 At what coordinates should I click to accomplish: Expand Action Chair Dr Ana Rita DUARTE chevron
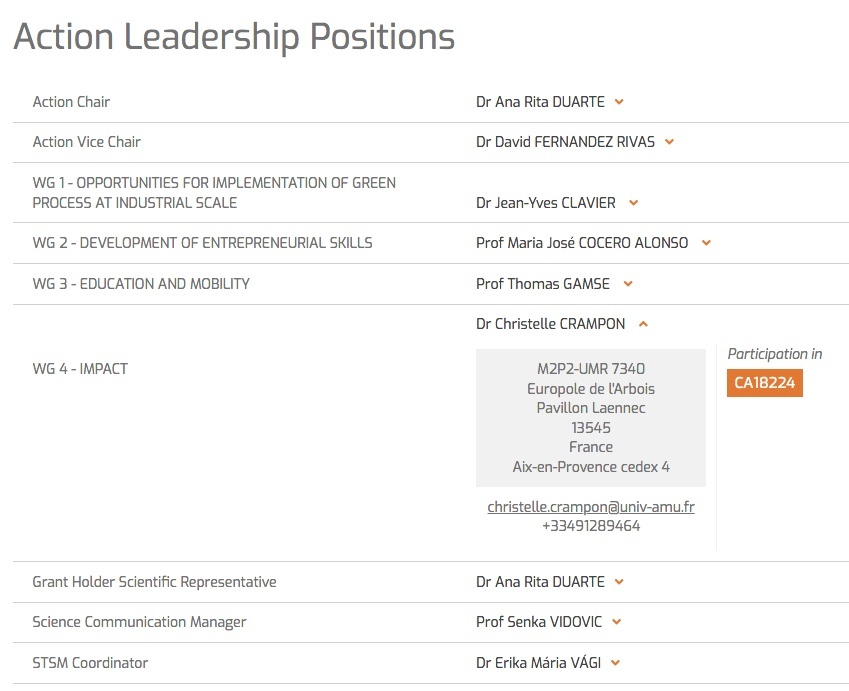point(619,102)
